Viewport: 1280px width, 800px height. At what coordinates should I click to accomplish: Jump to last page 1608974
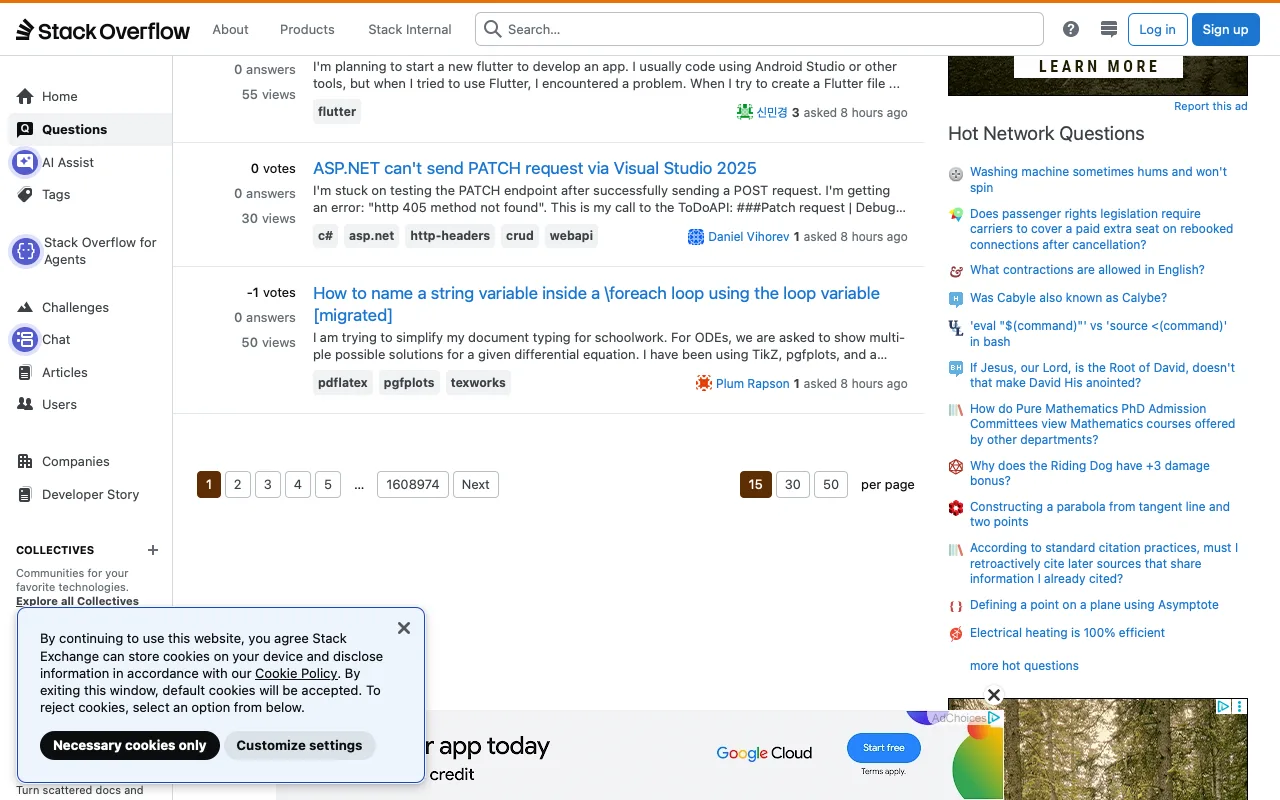(x=413, y=484)
